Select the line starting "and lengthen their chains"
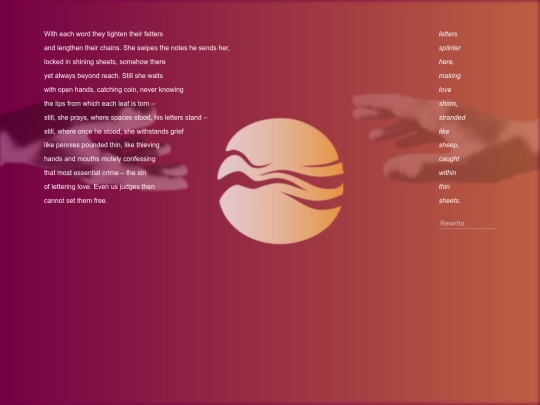The height and width of the screenshot is (405, 540). pos(136,48)
